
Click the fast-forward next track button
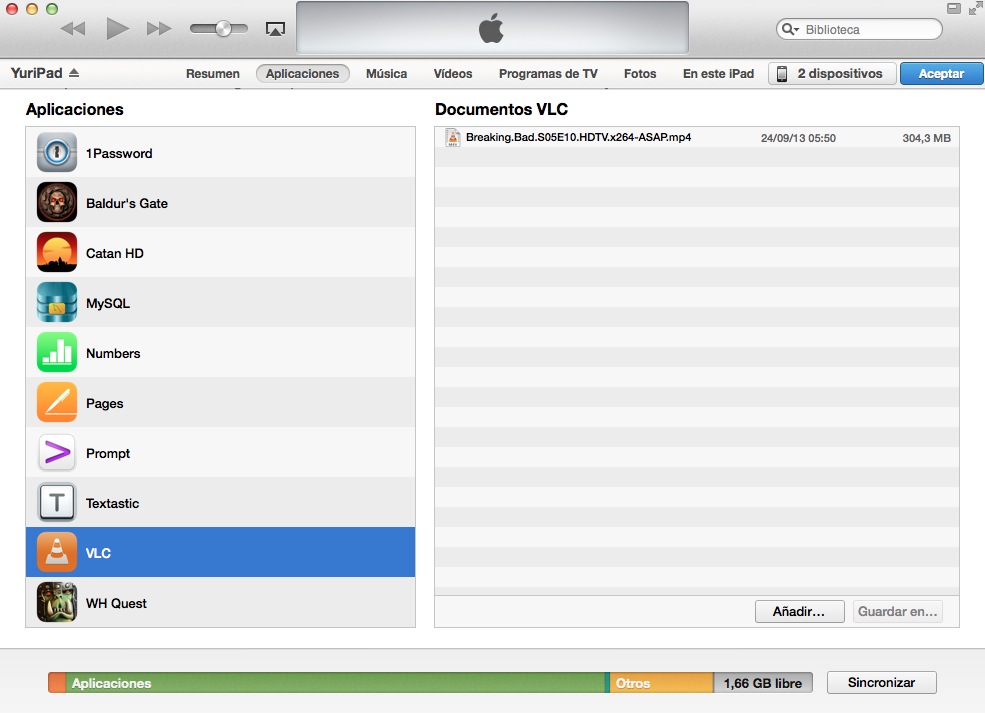(159, 29)
